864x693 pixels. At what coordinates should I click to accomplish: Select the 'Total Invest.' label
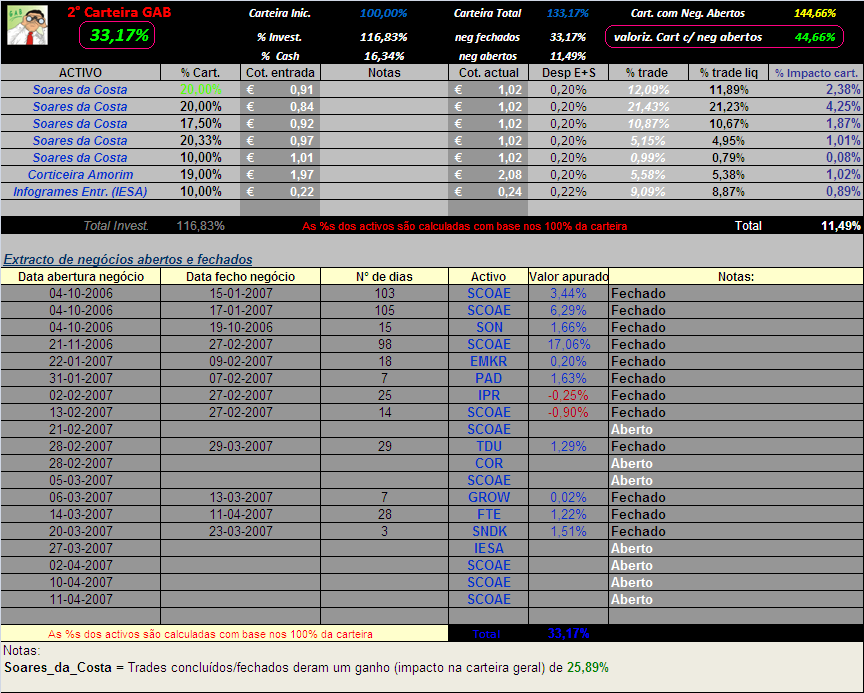pyautogui.click(x=116, y=225)
